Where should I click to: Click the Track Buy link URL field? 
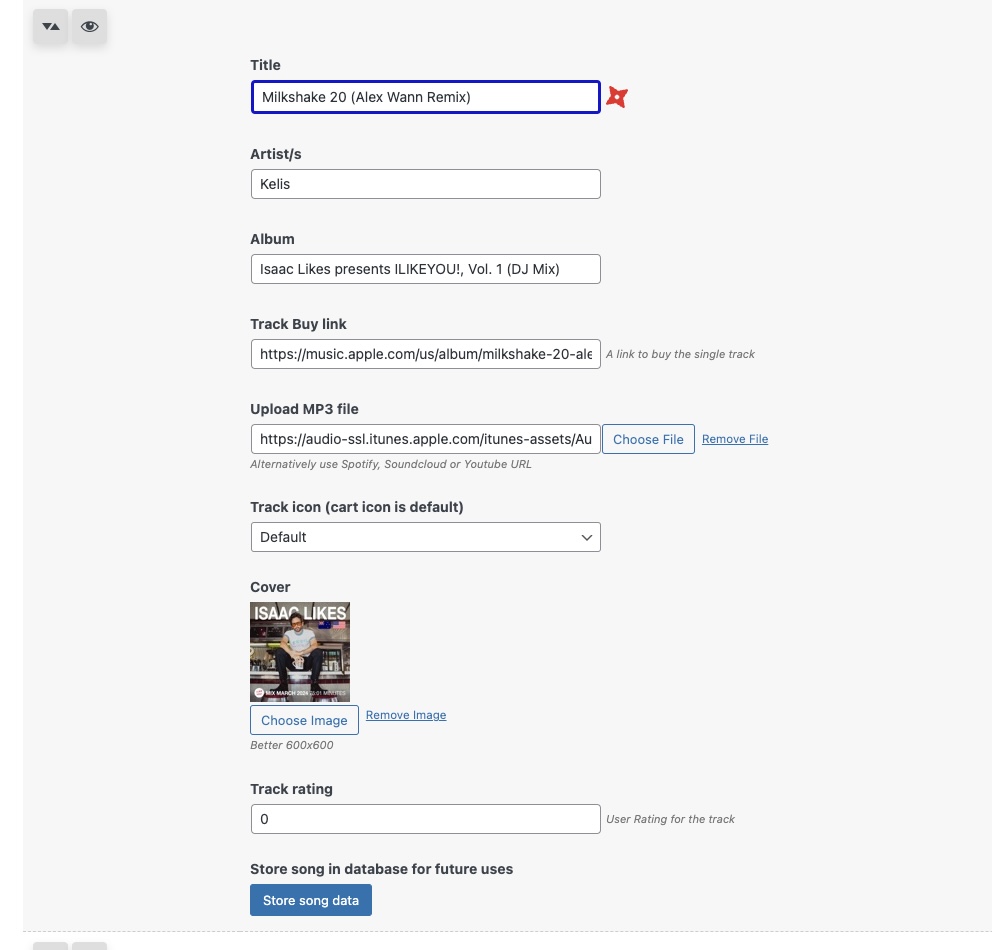click(425, 354)
